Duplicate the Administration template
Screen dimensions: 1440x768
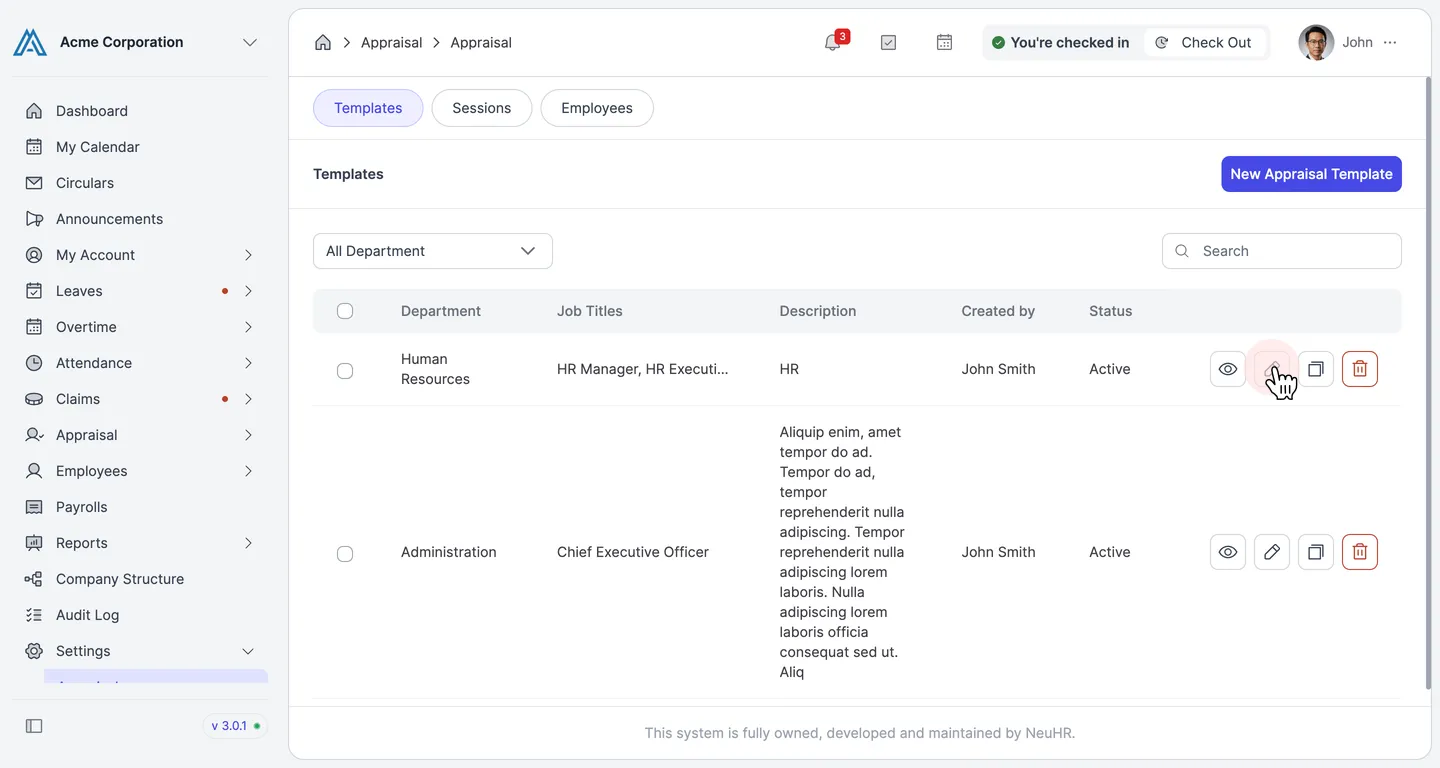point(1316,552)
